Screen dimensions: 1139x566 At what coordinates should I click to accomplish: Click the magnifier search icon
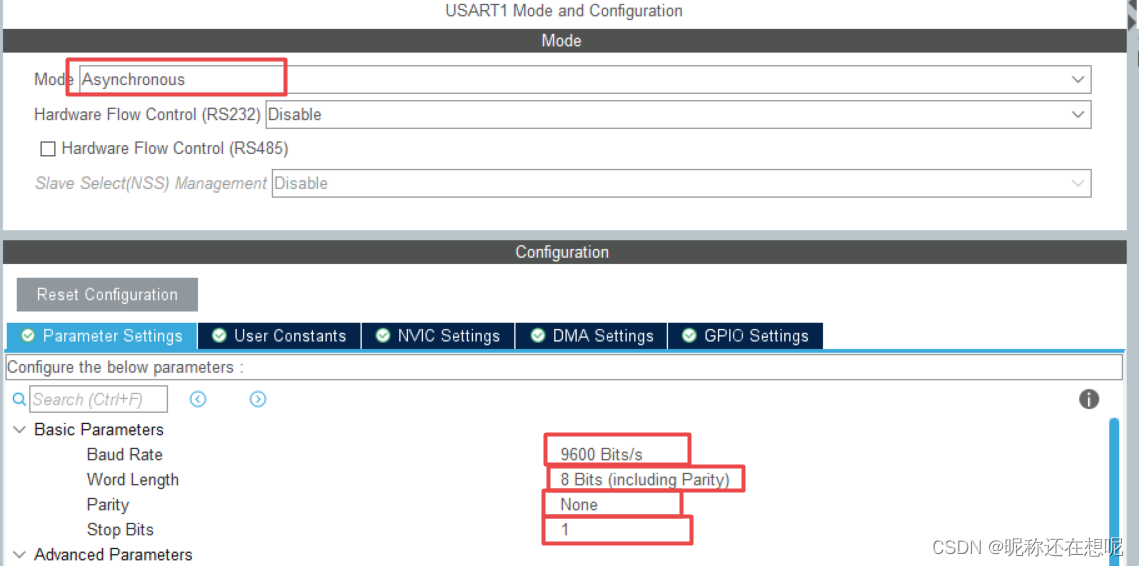click(20, 399)
